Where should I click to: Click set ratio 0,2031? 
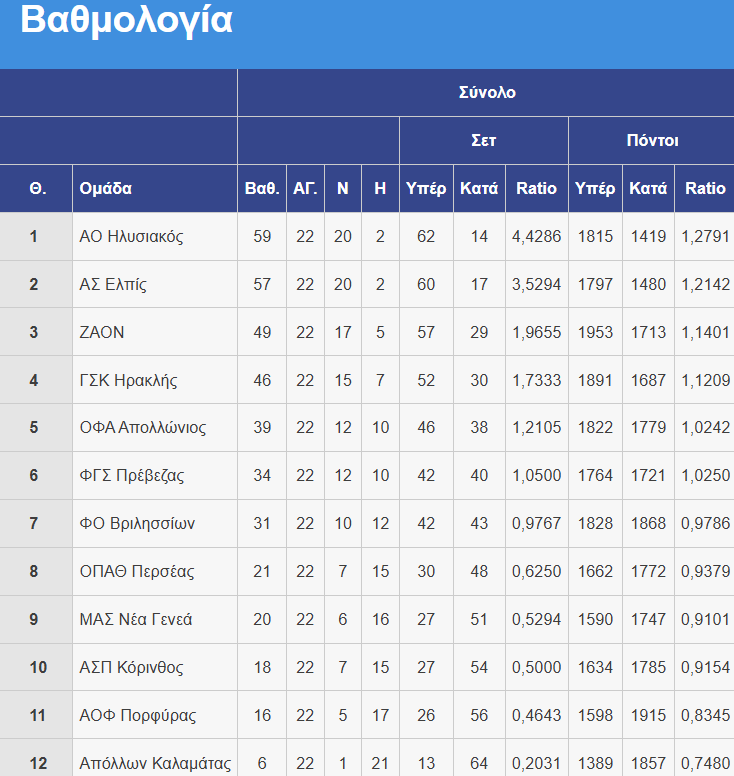[x=537, y=763]
